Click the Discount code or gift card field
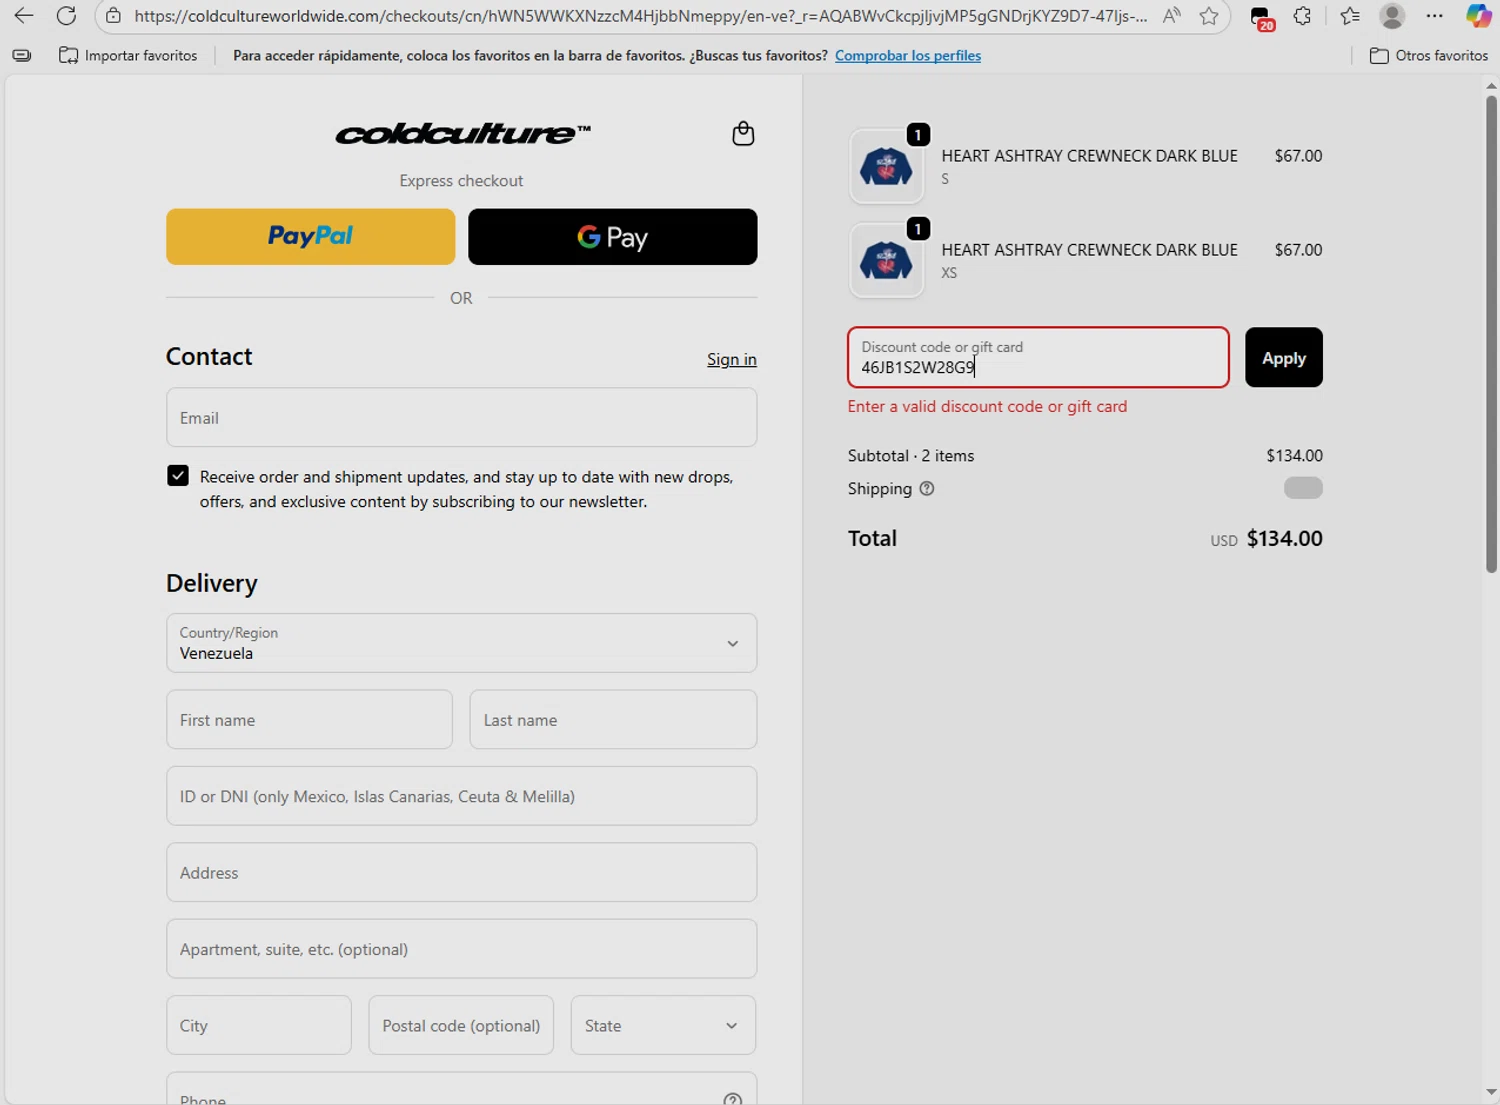 [1038, 357]
